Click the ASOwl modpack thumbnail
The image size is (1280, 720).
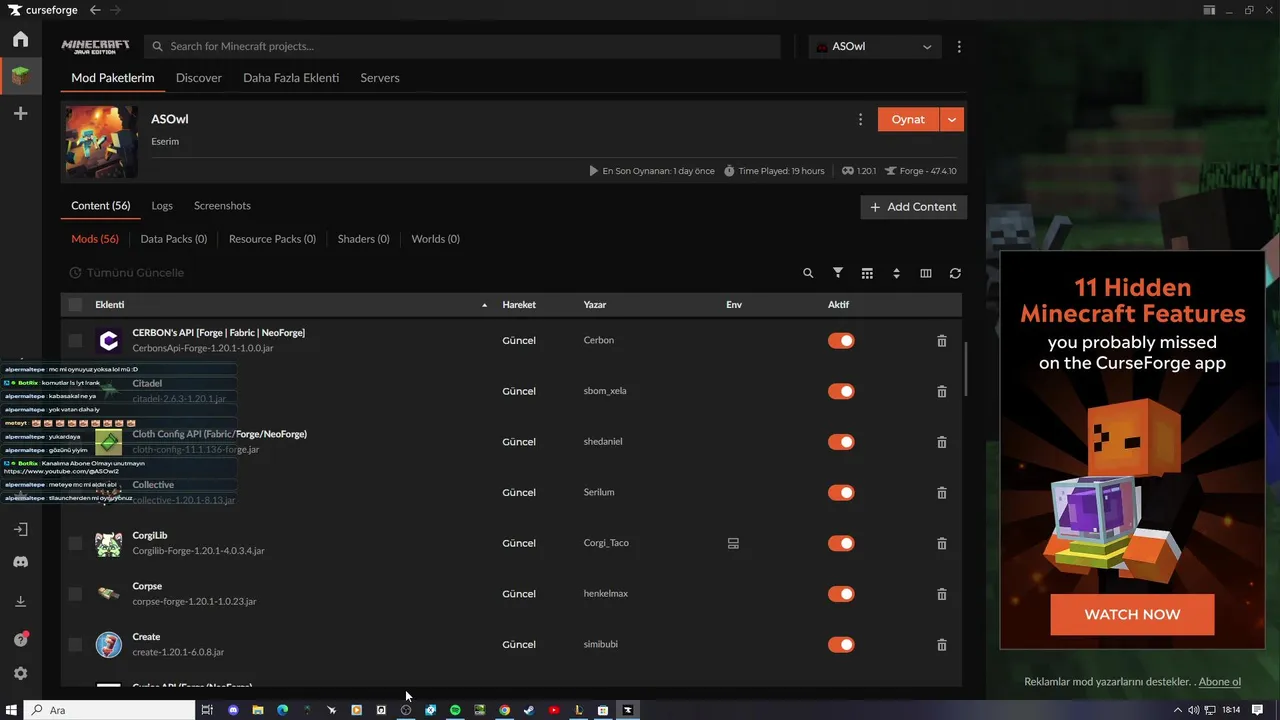coord(102,142)
